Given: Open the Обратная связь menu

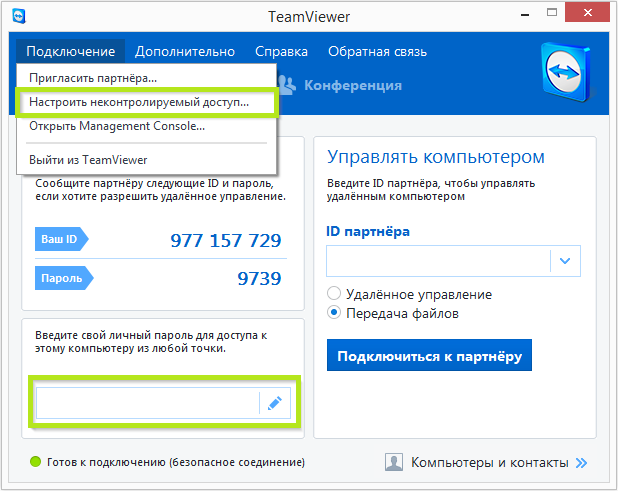Looking at the screenshot, I should 377,52.
